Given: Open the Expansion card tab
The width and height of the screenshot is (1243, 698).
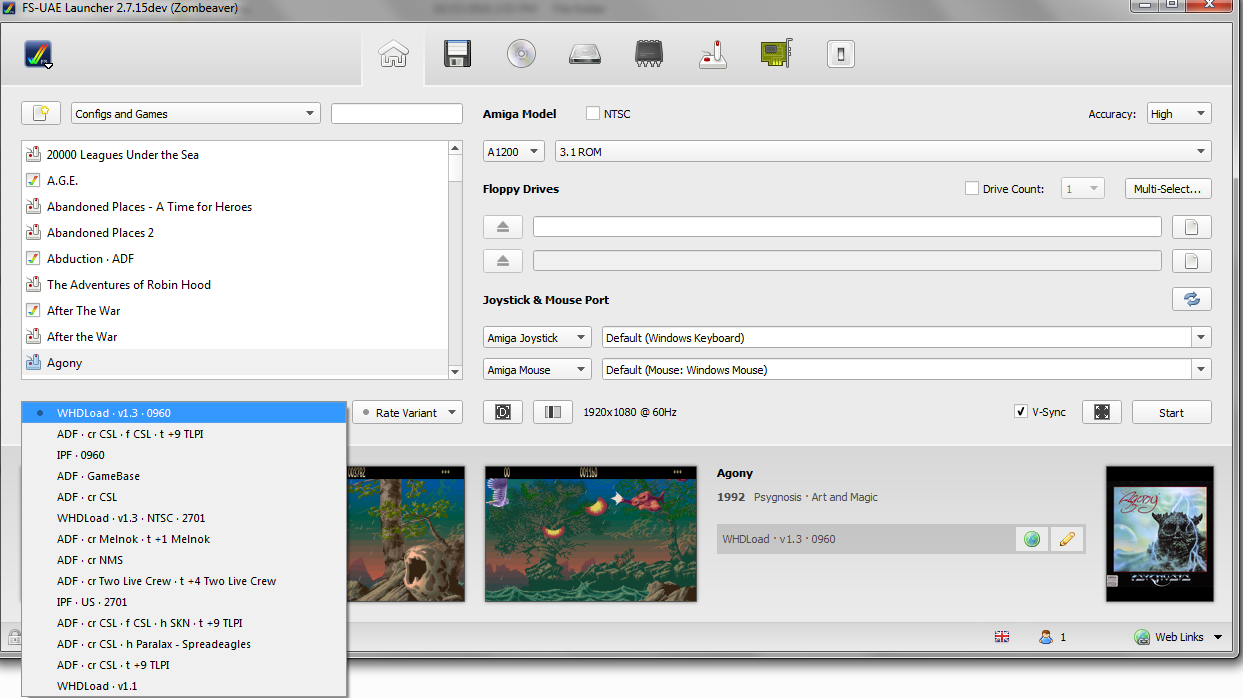Looking at the screenshot, I should [x=776, y=54].
